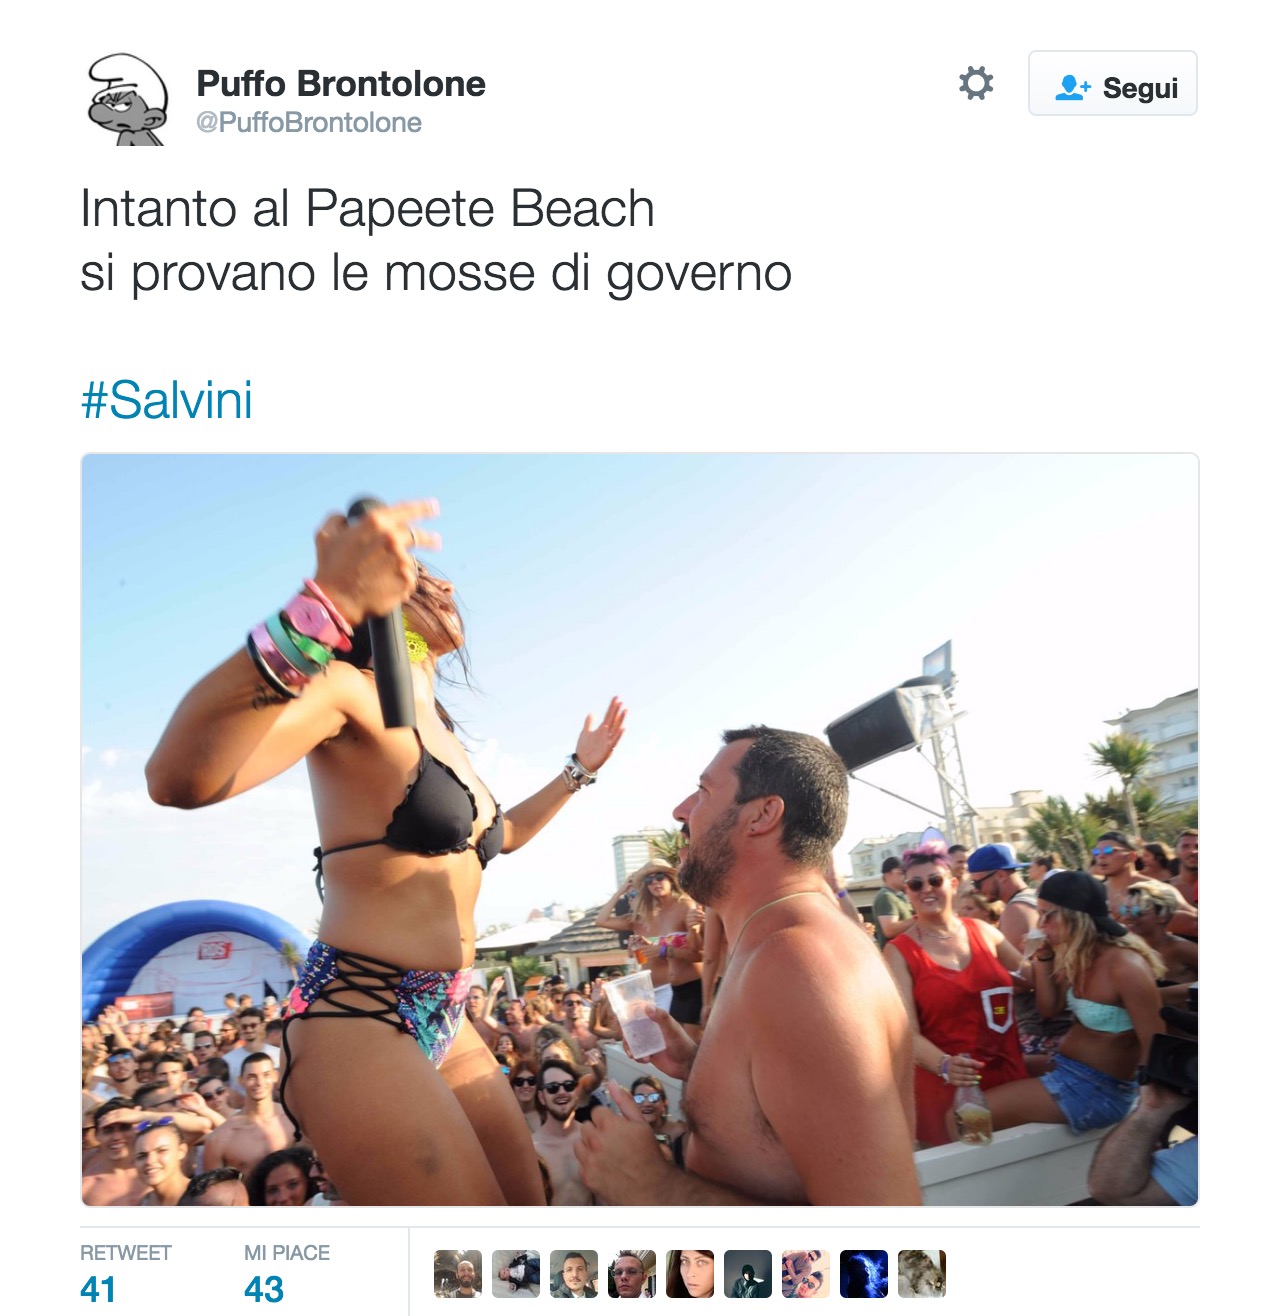Image resolution: width=1280 pixels, height=1316 pixels.
Task: Show the 43 Mi piace list
Action: click(x=287, y=1274)
